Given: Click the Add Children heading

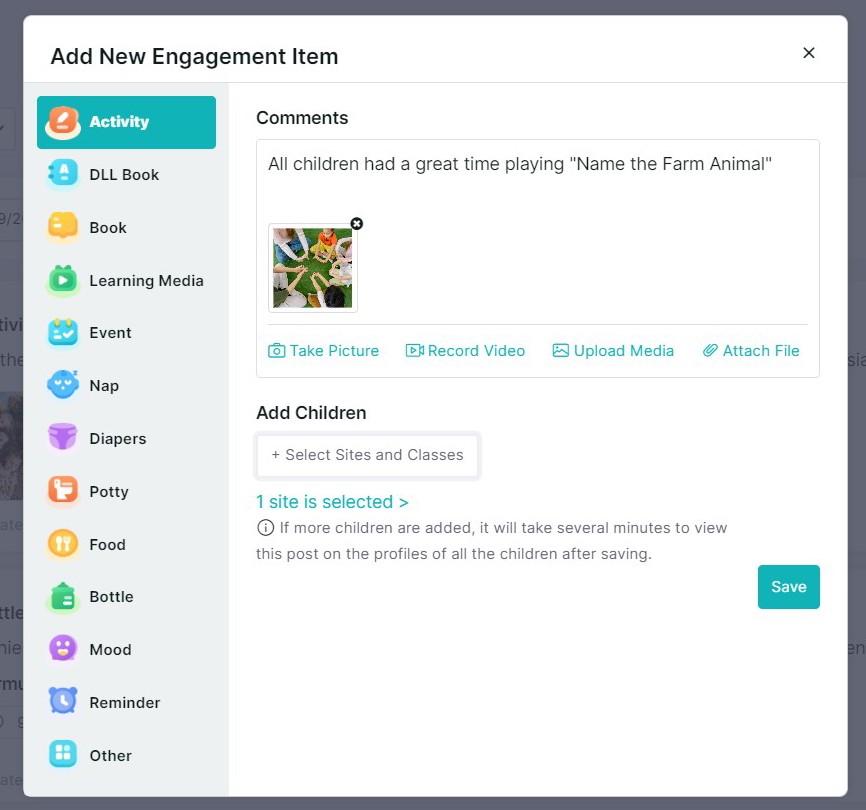Looking at the screenshot, I should pyautogui.click(x=311, y=412).
